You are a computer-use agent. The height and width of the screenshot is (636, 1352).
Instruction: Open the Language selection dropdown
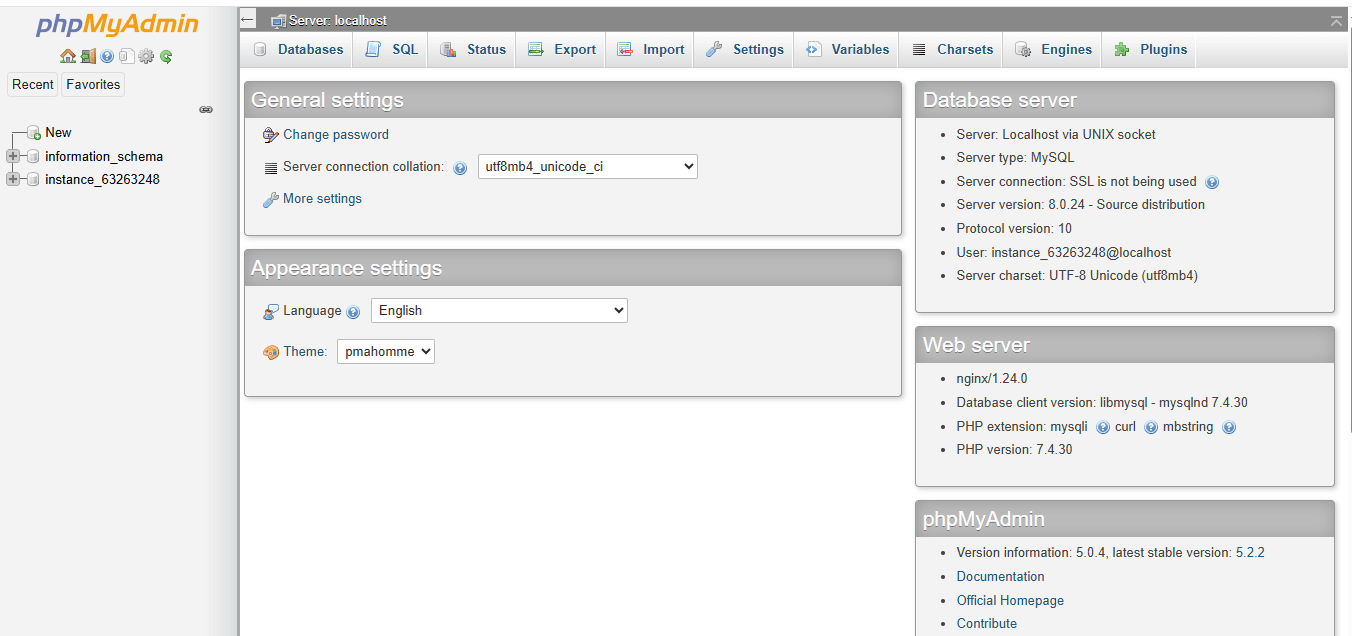click(x=499, y=311)
